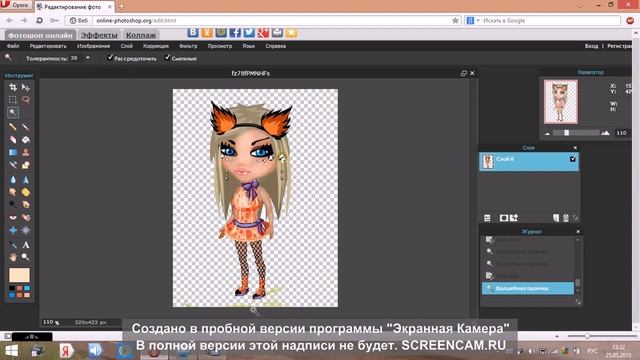Select the Type text tool
This screenshot has width=640, height=360.
pyautogui.click(x=26, y=245)
